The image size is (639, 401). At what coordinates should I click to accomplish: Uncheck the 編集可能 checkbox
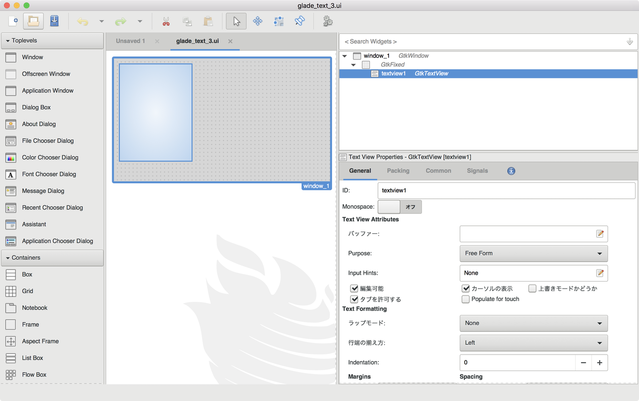click(354, 289)
